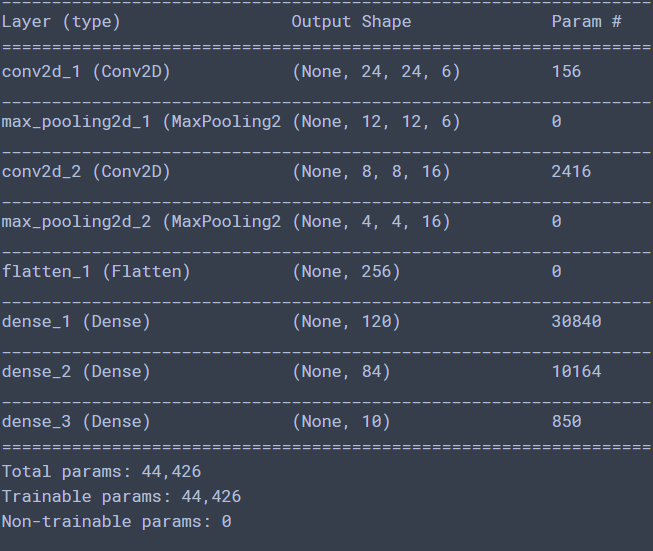Click the 'Param #' column header
This screenshot has height=551, width=653.
pos(586,21)
